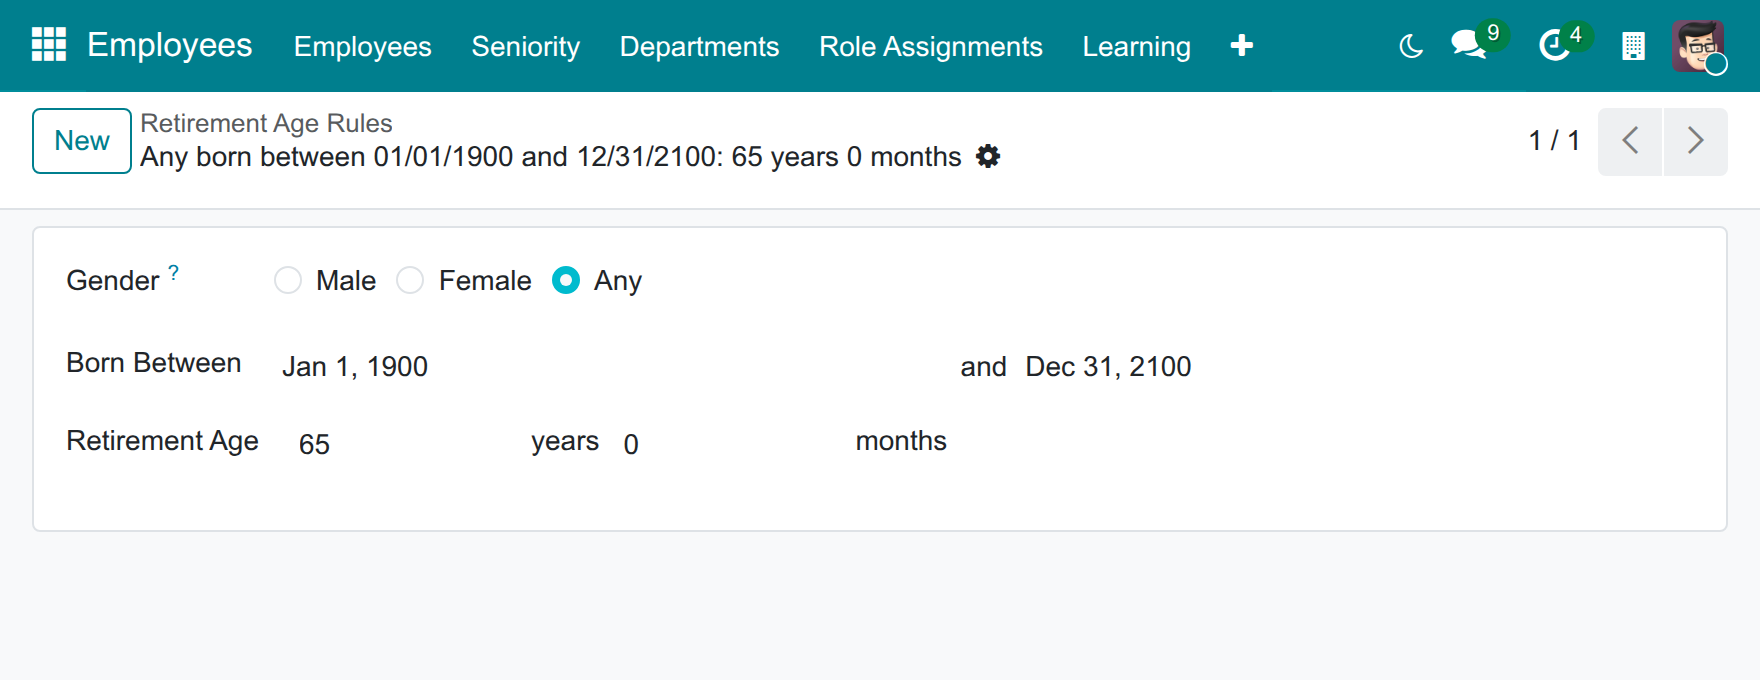The image size is (1760, 680).
Task: Click the New button
Action: click(82, 141)
